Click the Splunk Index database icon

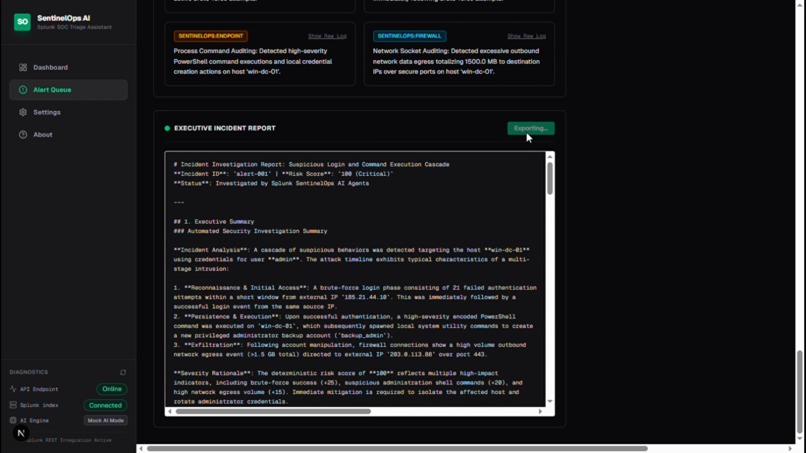tap(13, 405)
